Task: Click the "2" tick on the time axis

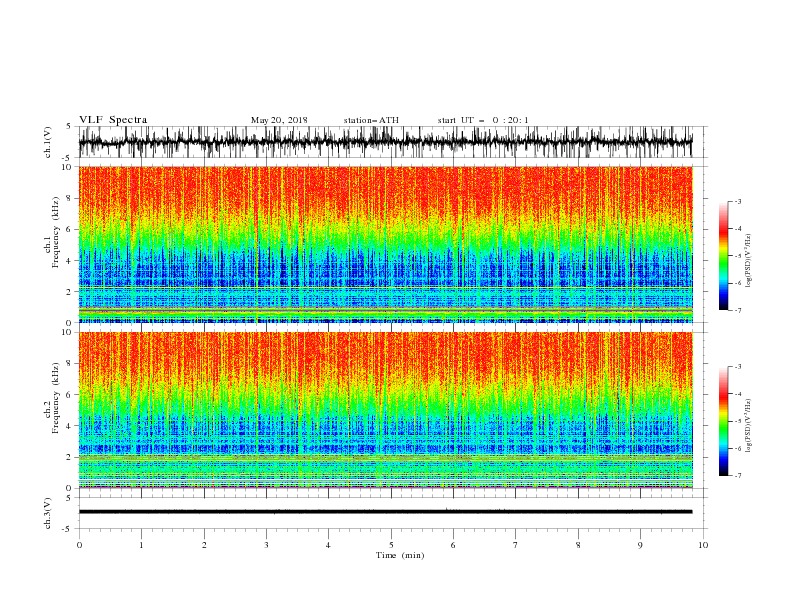Action: click(204, 545)
